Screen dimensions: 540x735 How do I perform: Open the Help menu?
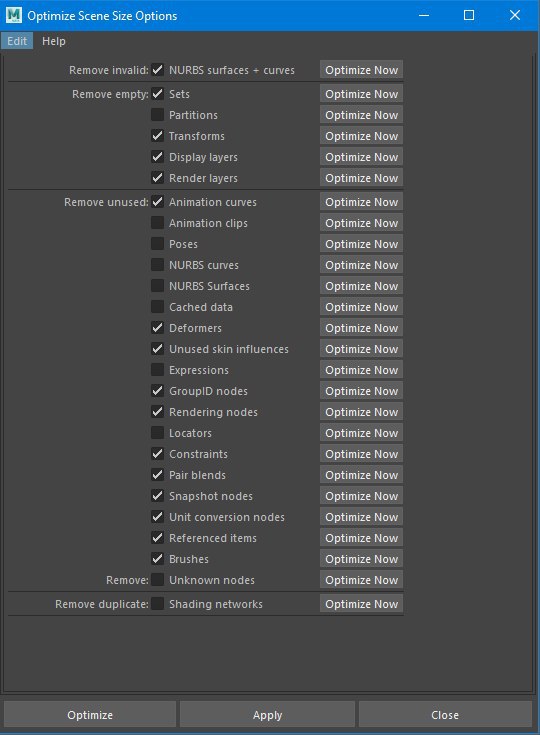click(x=54, y=41)
